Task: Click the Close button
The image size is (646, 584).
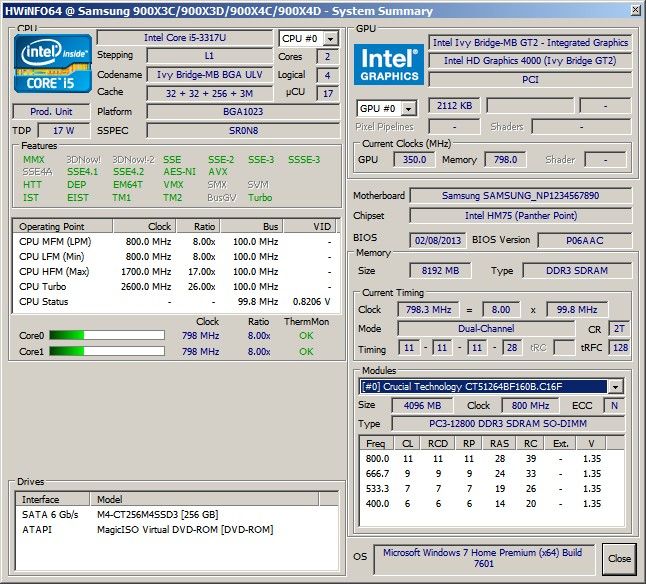Action: click(x=619, y=558)
